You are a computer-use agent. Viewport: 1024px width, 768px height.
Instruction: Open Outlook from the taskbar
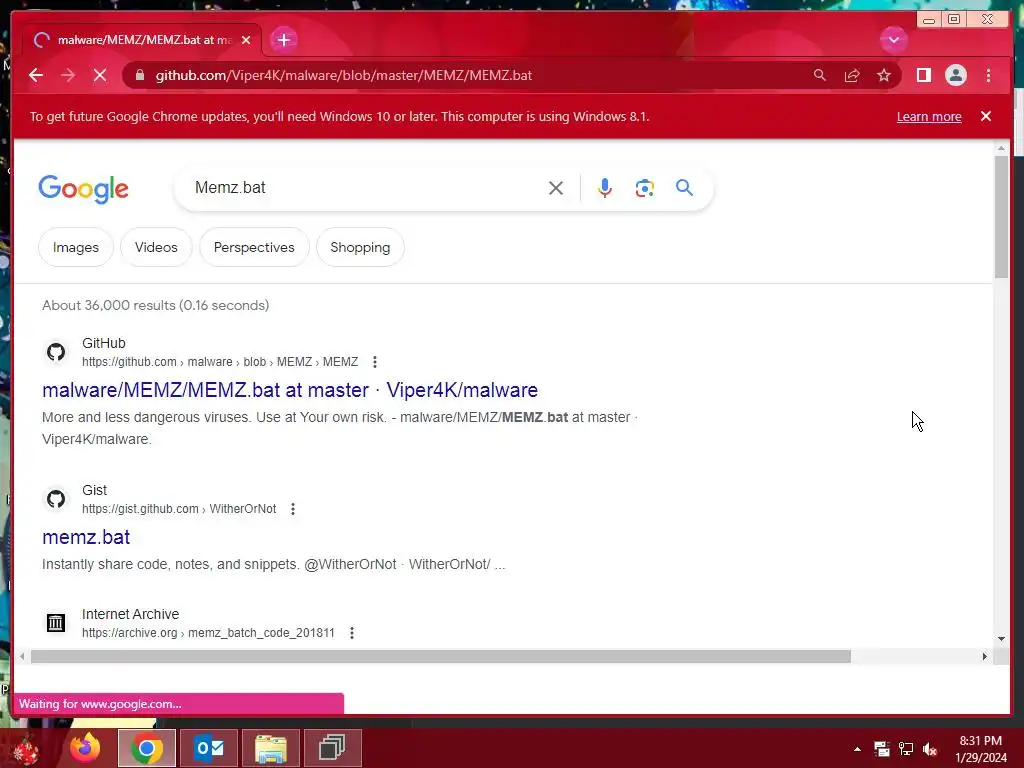(x=209, y=748)
